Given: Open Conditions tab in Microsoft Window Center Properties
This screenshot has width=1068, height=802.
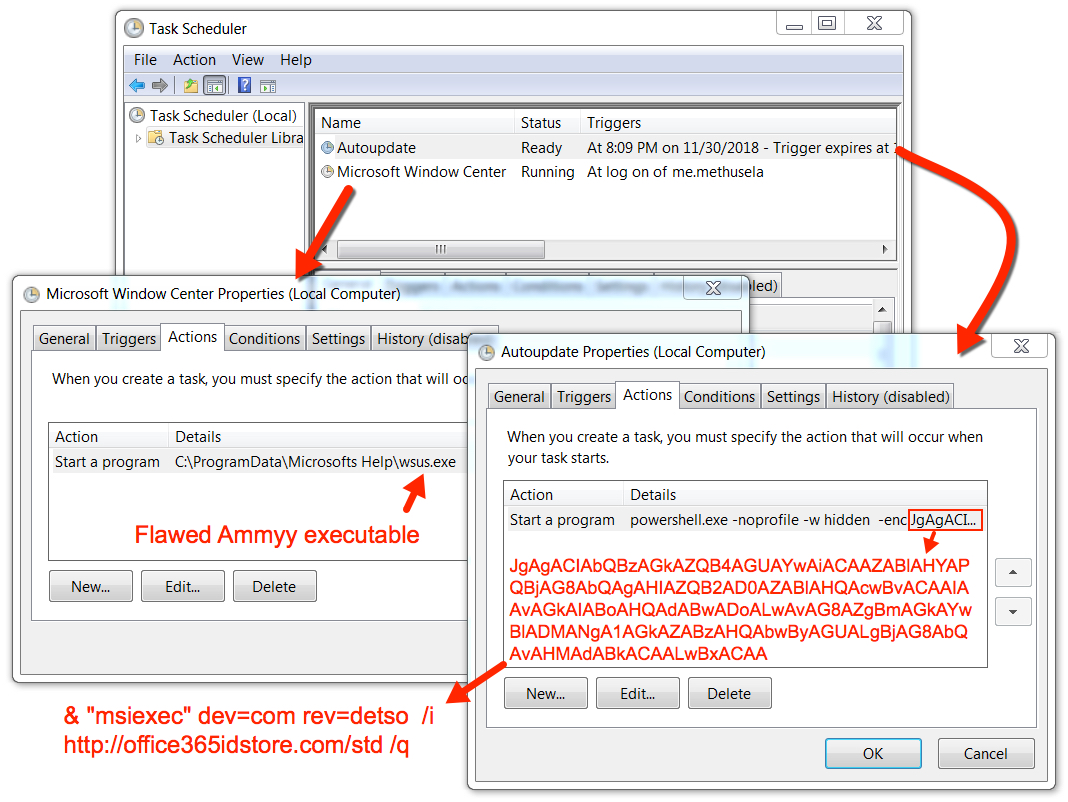Looking at the screenshot, I should point(264,339).
